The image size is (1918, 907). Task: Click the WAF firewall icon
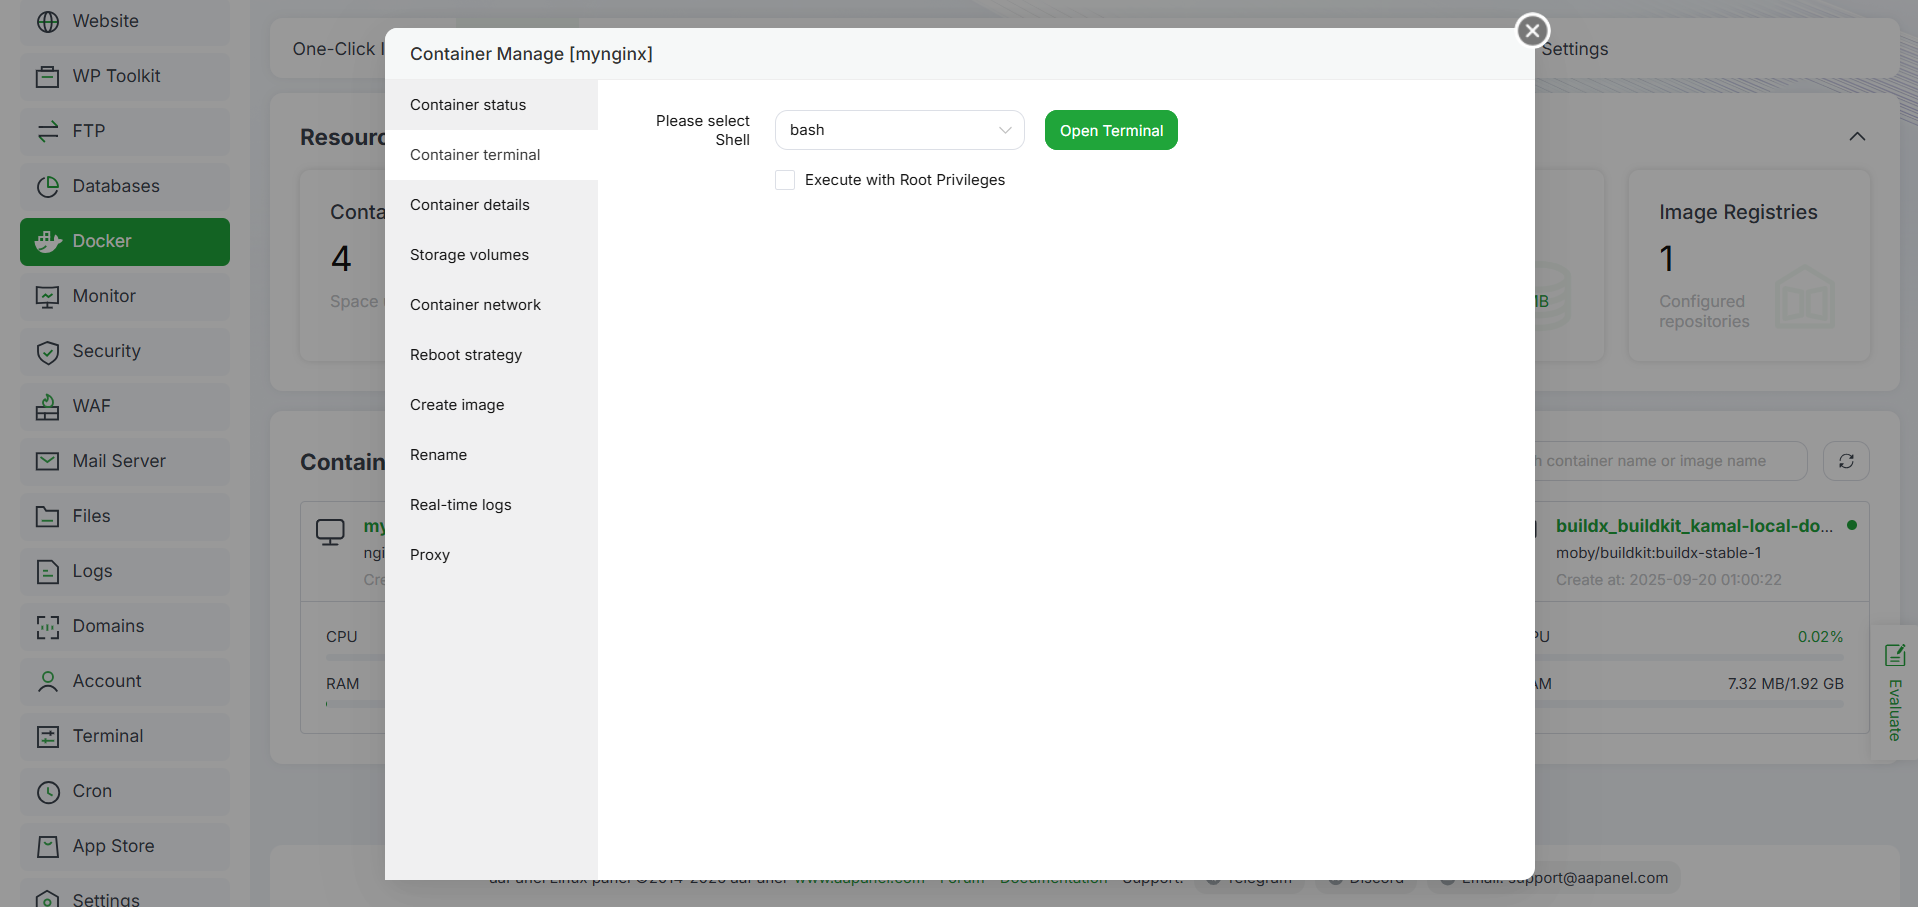click(47, 406)
